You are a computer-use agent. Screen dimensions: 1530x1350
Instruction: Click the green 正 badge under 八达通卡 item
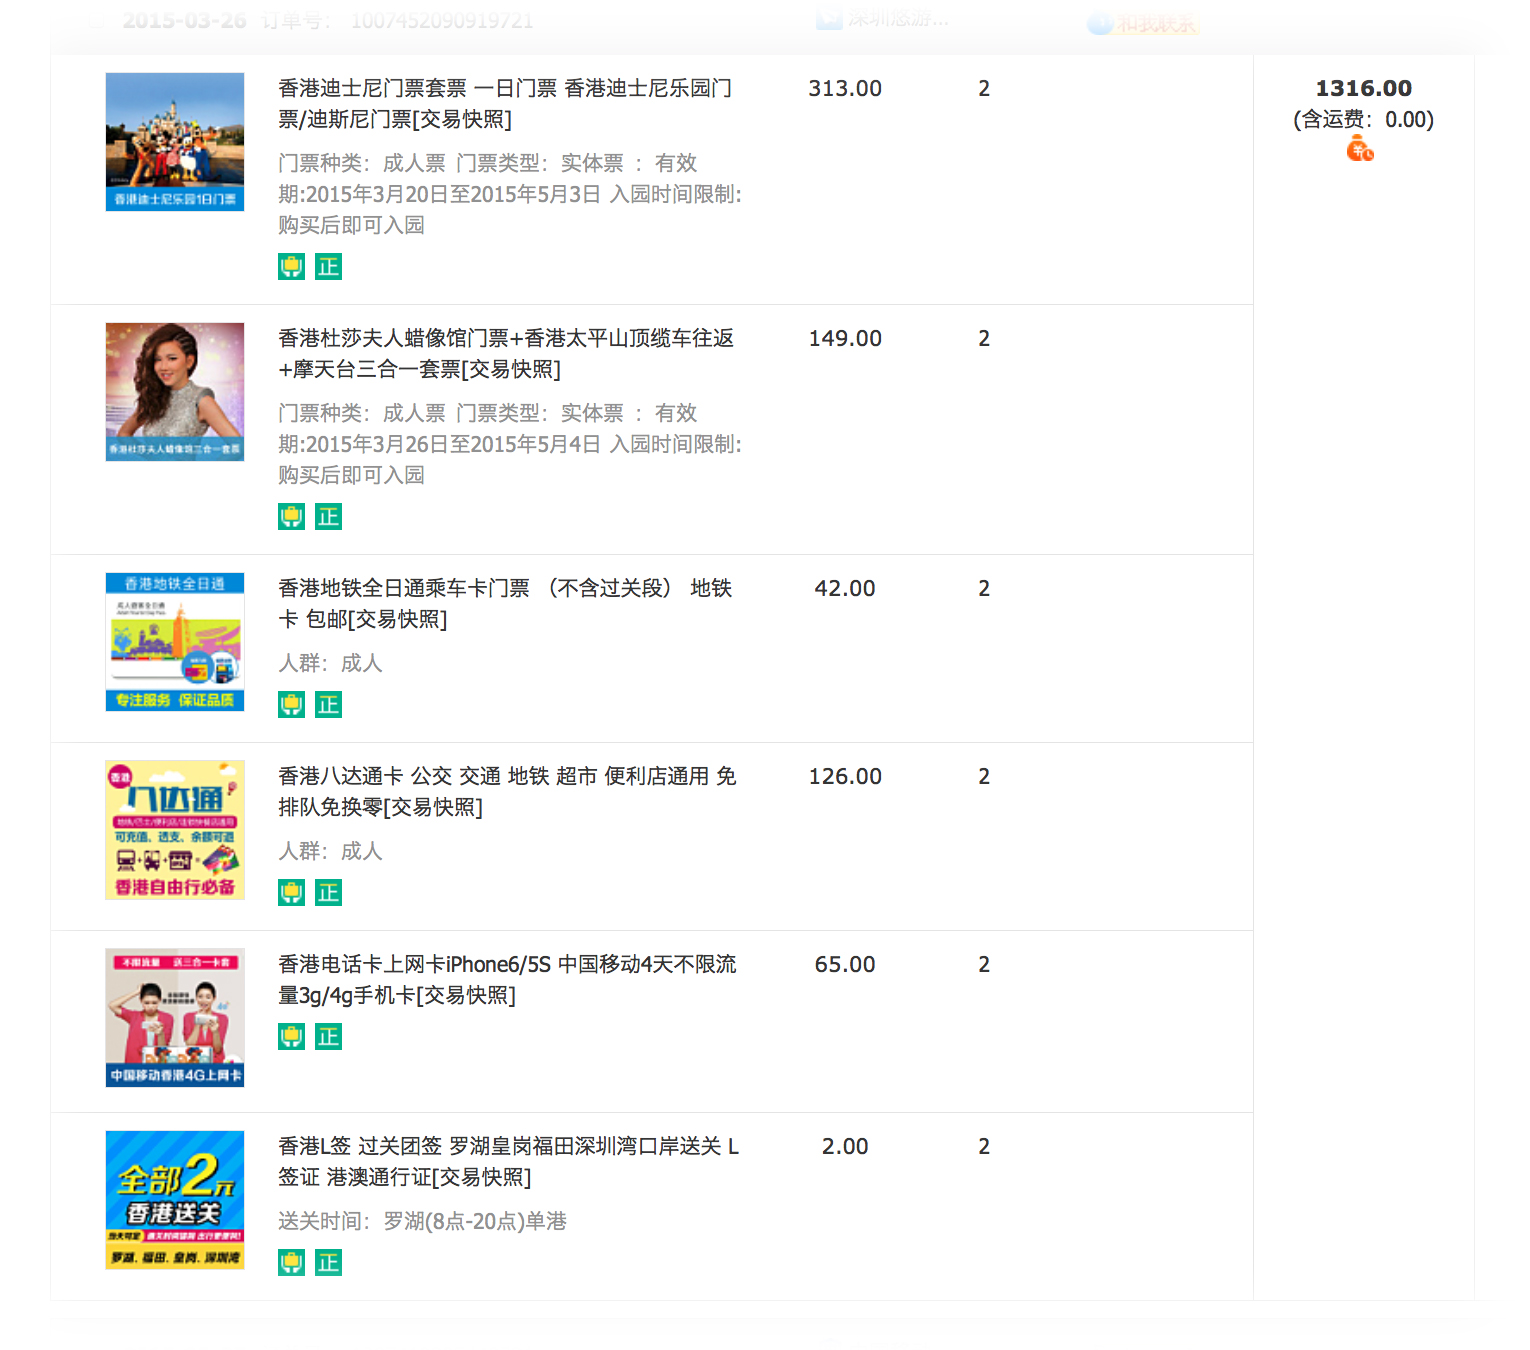tap(328, 893)
